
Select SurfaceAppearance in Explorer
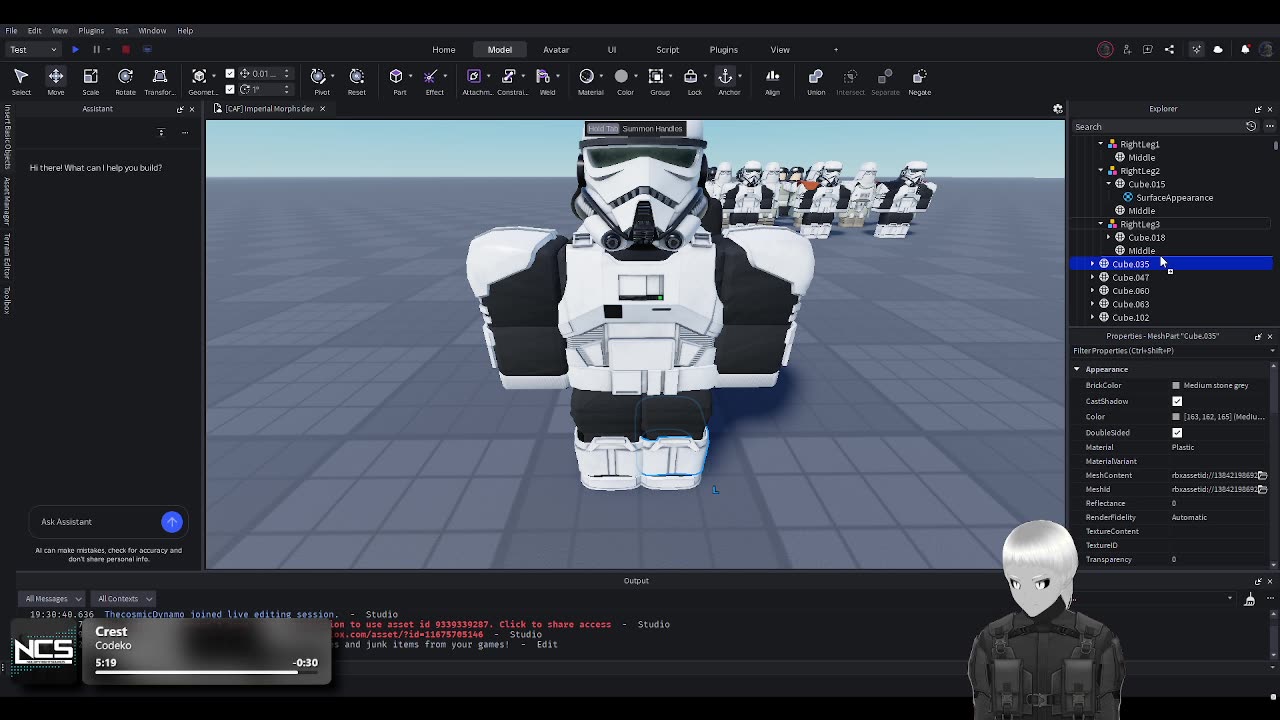(1174, 197)
